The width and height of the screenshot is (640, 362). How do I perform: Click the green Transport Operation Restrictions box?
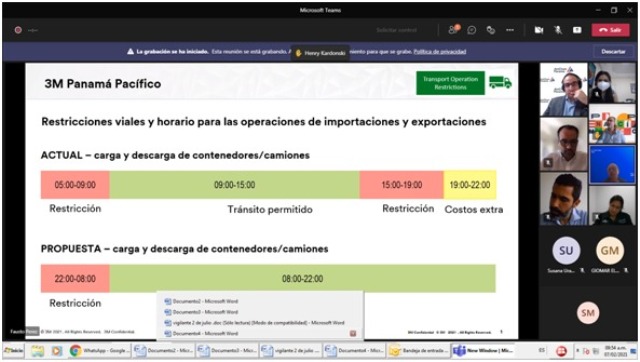point(450,83)
